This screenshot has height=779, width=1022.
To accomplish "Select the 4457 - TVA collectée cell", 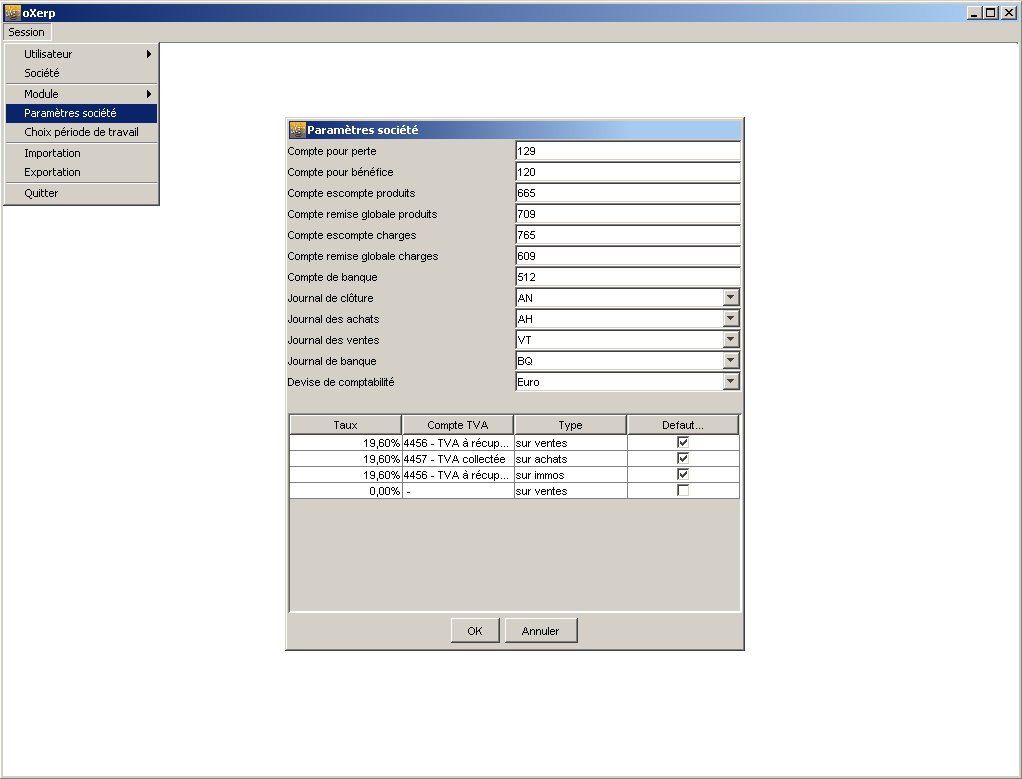I will [458, 459].
